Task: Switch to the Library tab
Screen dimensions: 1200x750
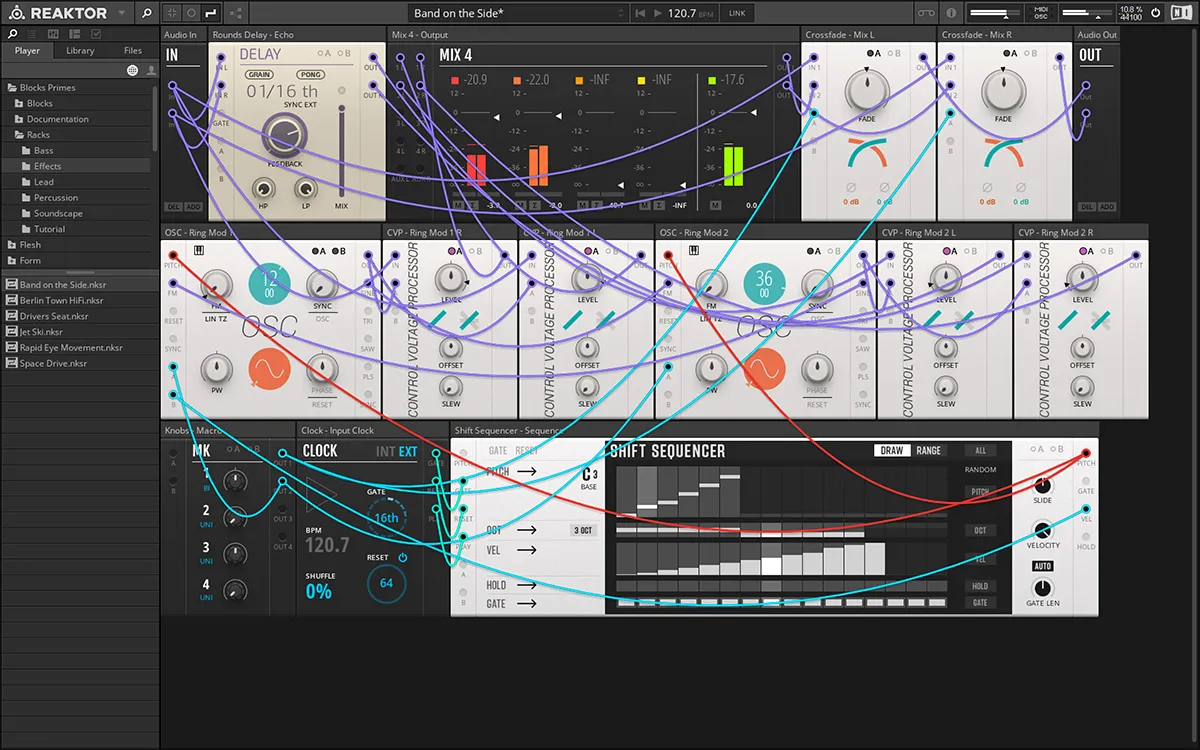Action: (80, 50)
